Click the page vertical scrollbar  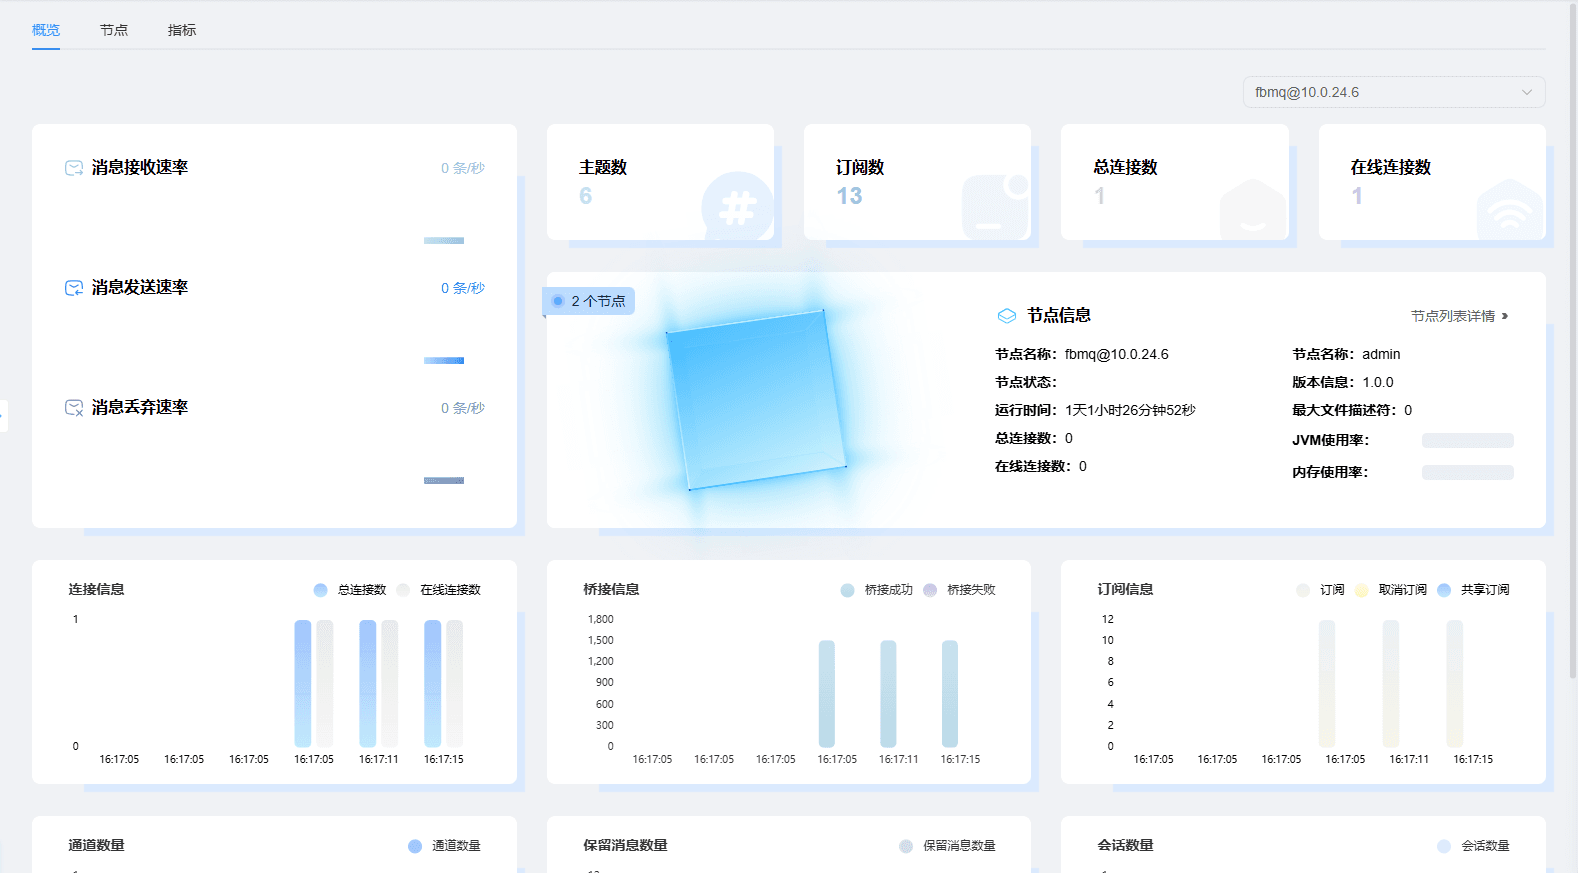pyautogui.click(x=1572, y=340)
